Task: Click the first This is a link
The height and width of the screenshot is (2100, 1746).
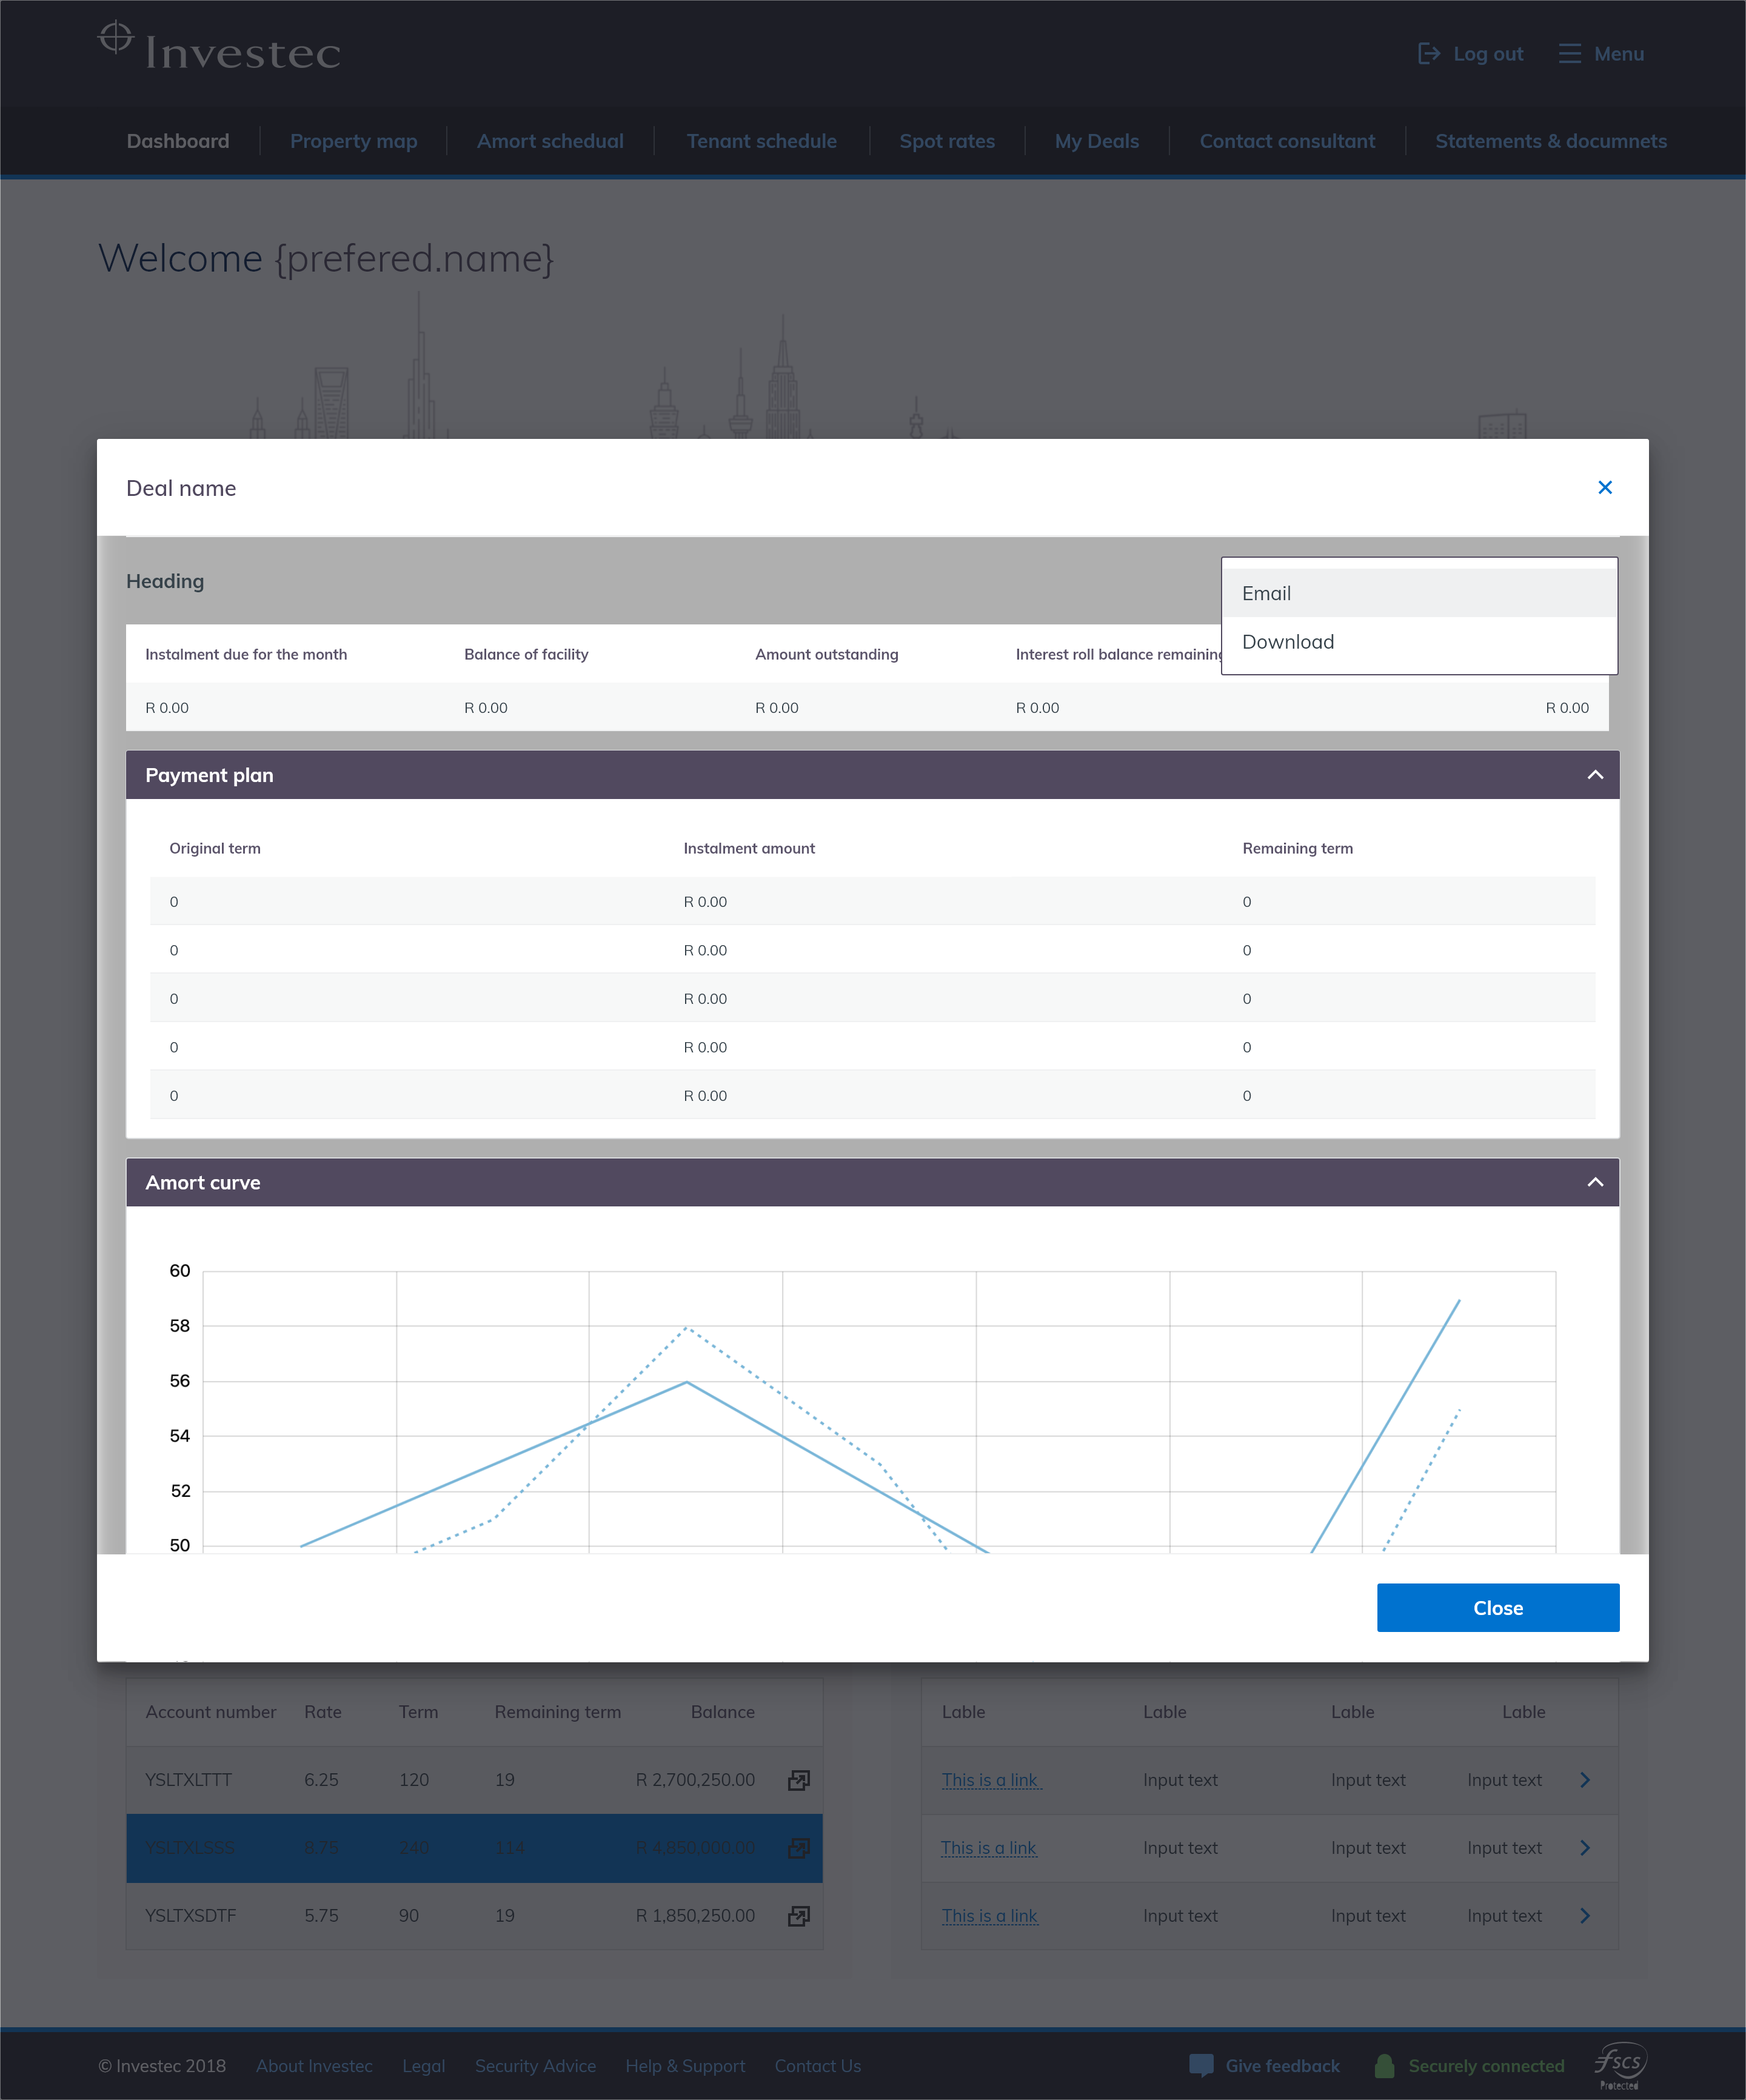Action: click(990, 1780)
